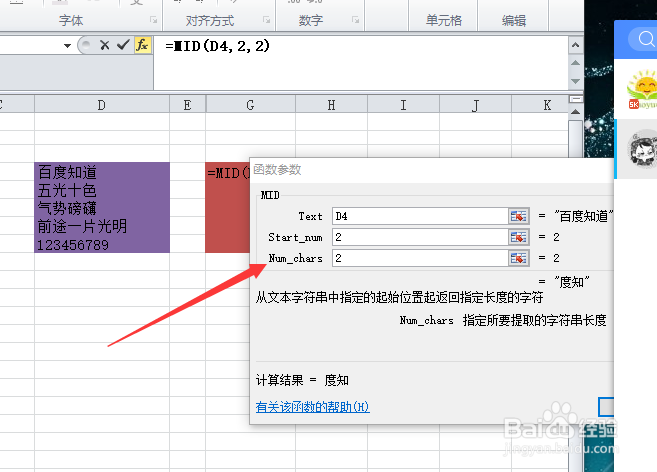Select cell containing 前途一片光明
Viewport: 657px width, 472px height.
(102, 226)
